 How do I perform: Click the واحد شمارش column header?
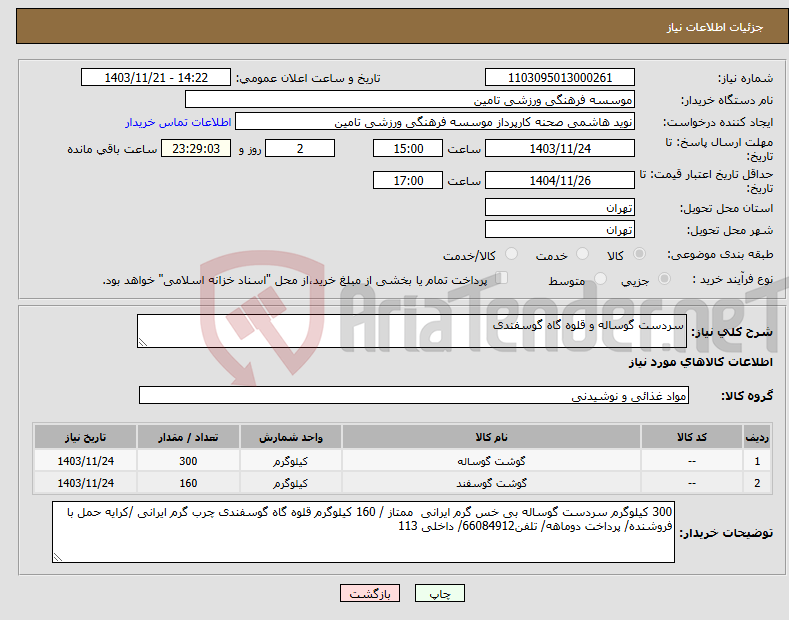point(291,437)
